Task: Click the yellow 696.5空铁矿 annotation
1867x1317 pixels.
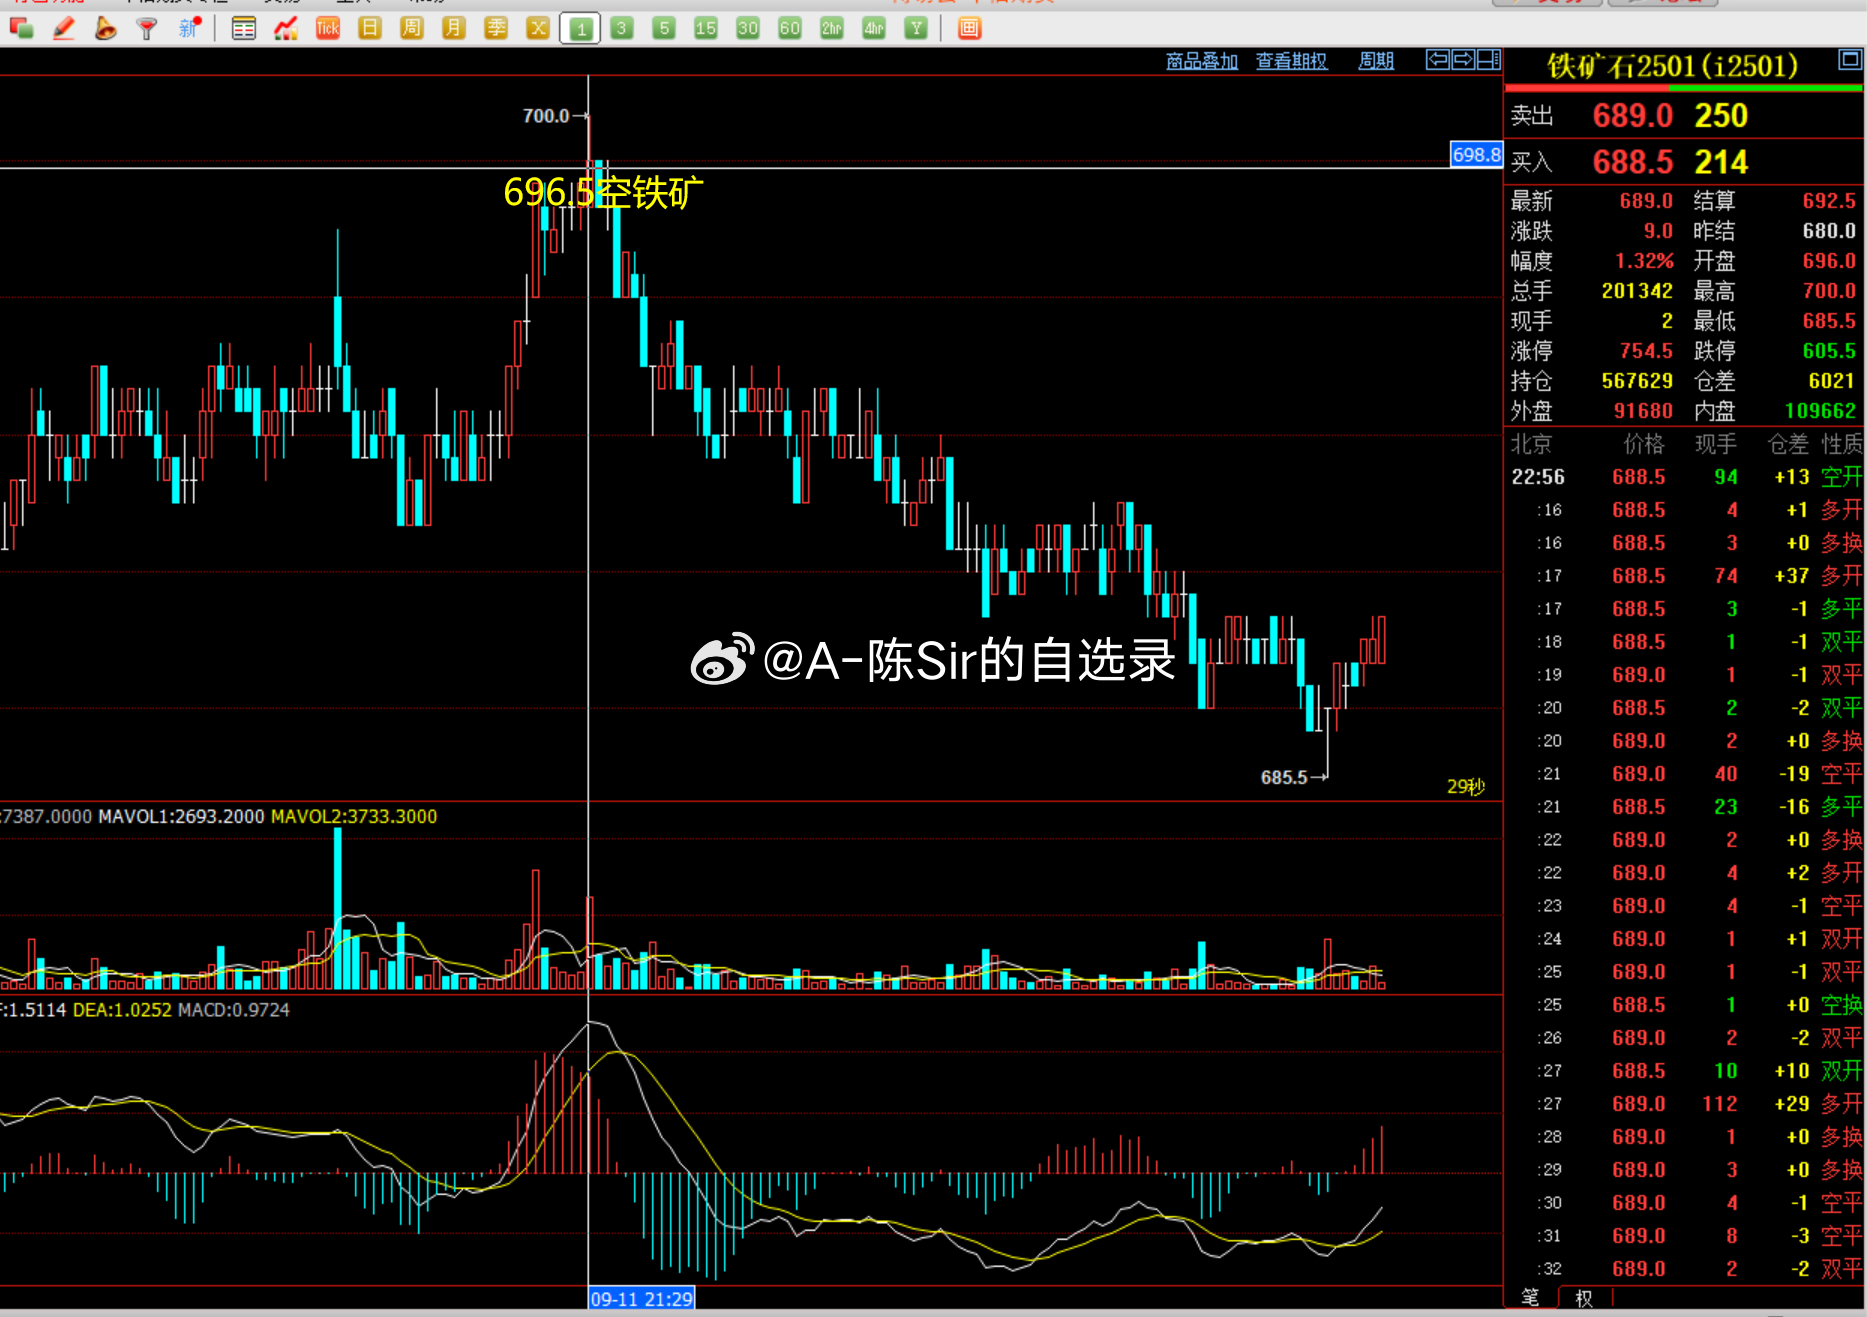Action: [x=603, y=192]
